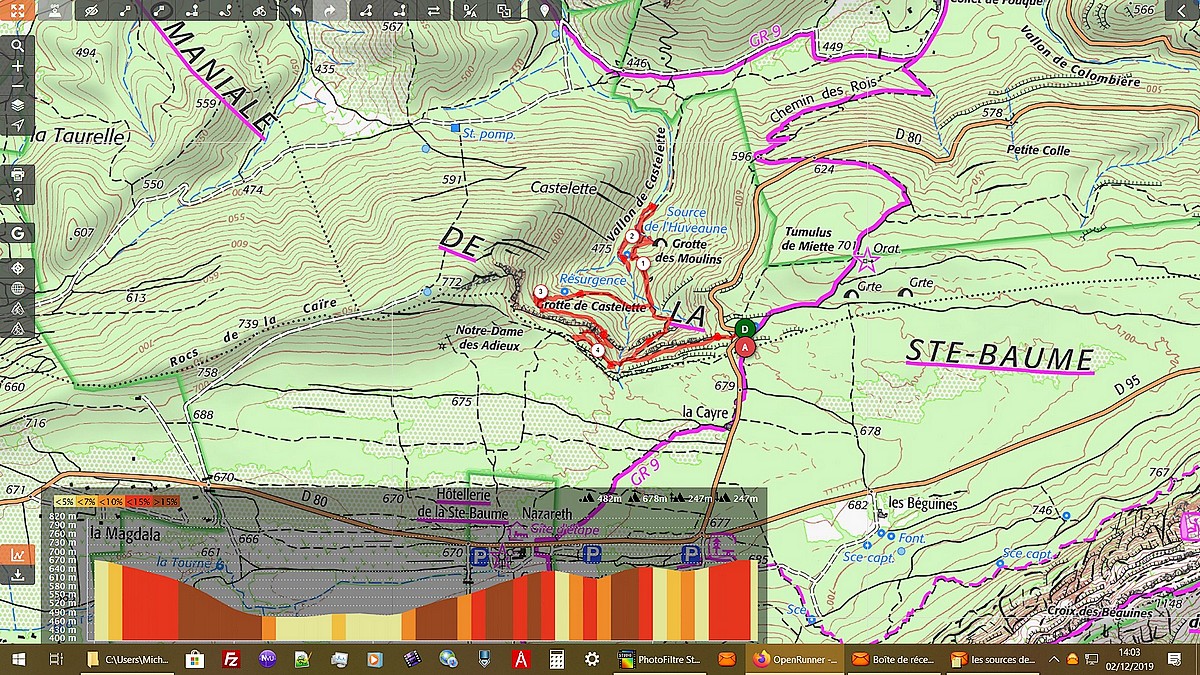Click the orange fullscreen expand icon
Viewport: 1200px width, 675px height.
[x=17, y=10]
